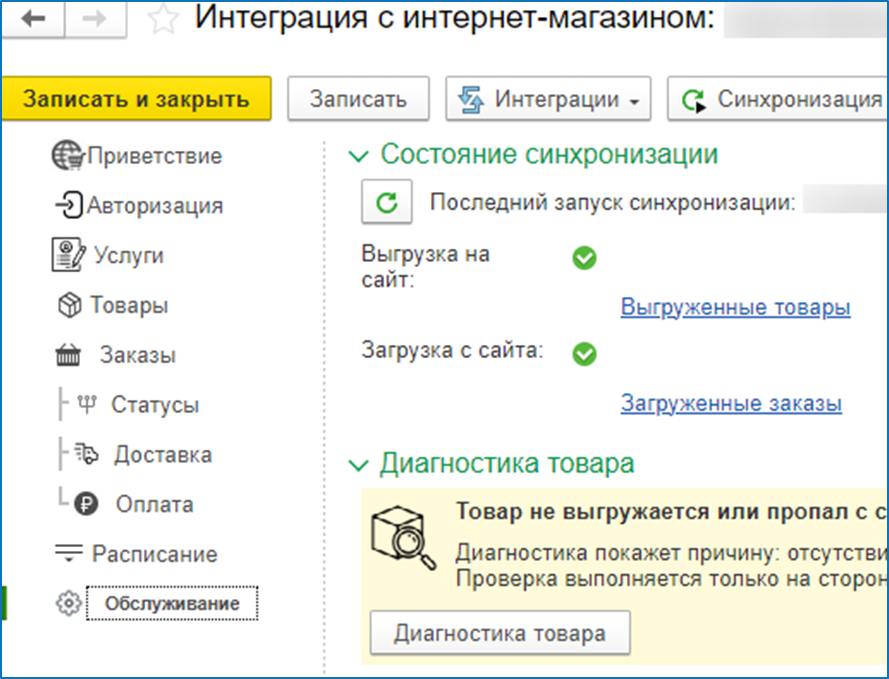Screen dimensions: 889x679
Task: Open the Интеграции dropdown menu
Action: tap(548, 99)
